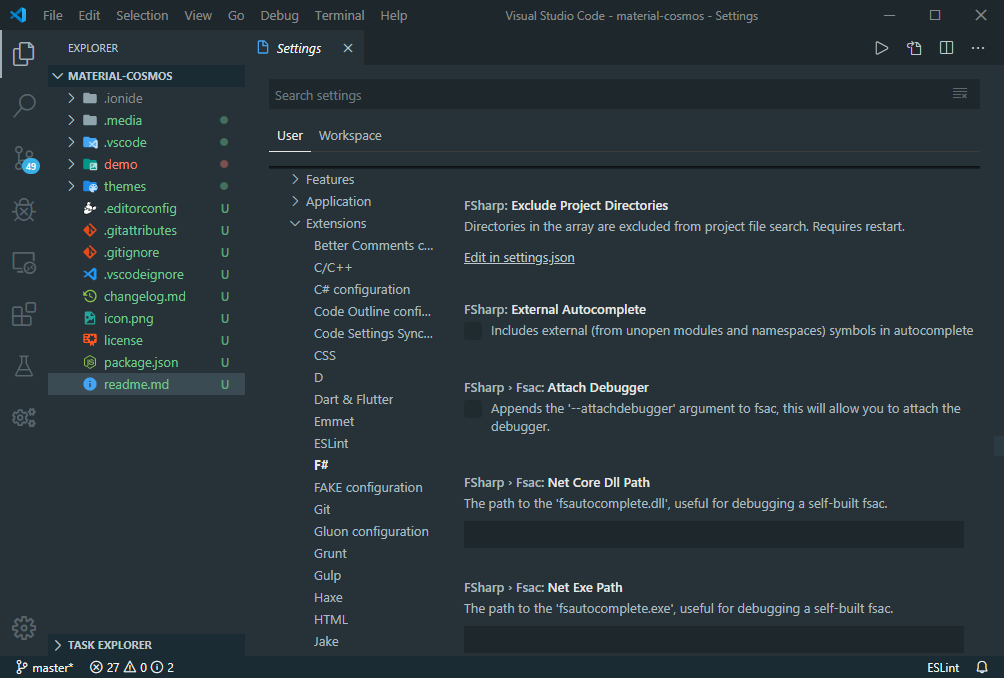Screen dimensions: 1004x678
Task: Open the Explorer view in activity bar
Action: tap(24, 54)
